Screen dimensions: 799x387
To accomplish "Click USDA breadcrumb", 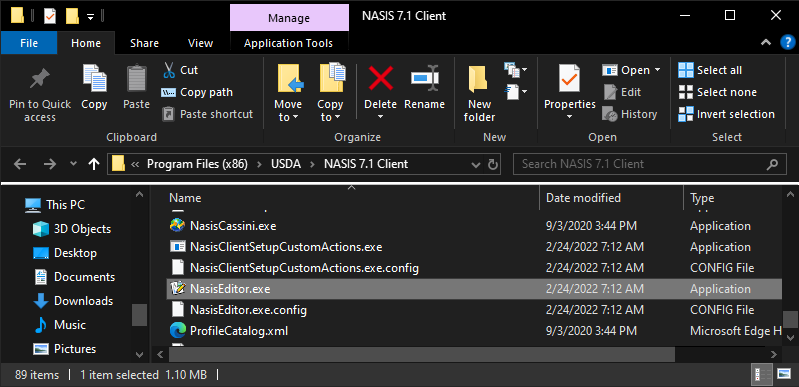I will [286, 164].
